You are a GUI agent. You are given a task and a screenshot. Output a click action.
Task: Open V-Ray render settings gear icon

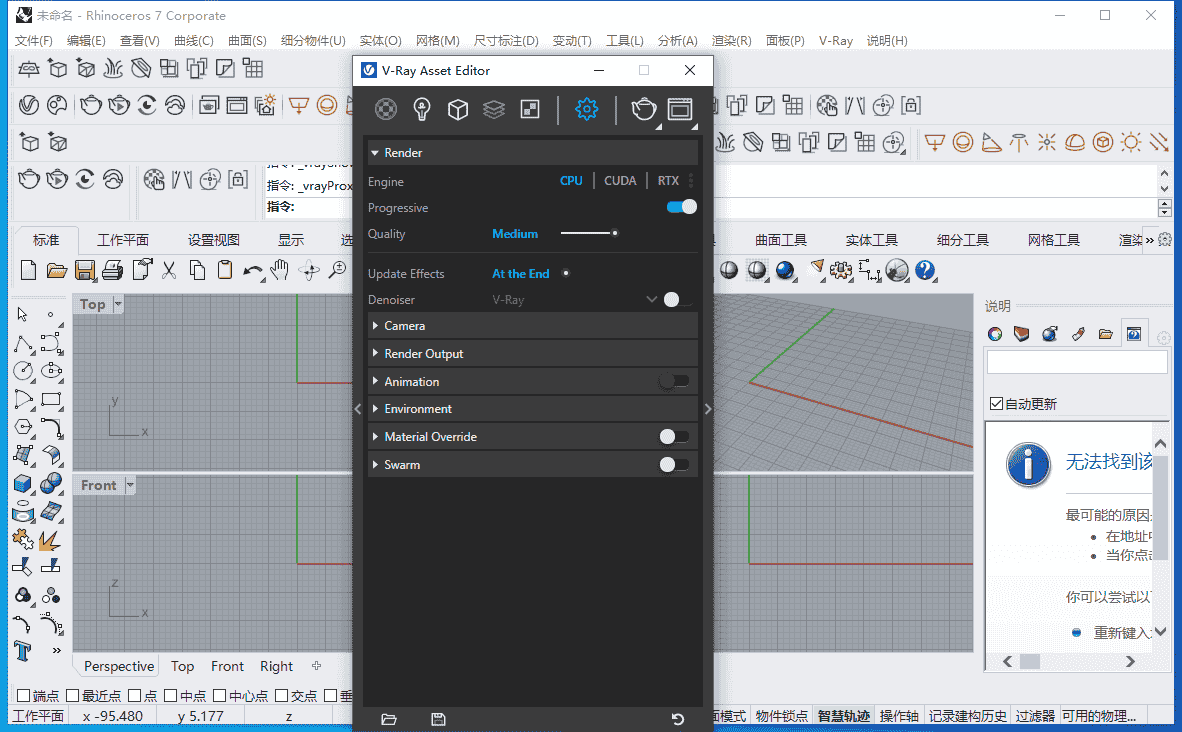tap(586, 109)
